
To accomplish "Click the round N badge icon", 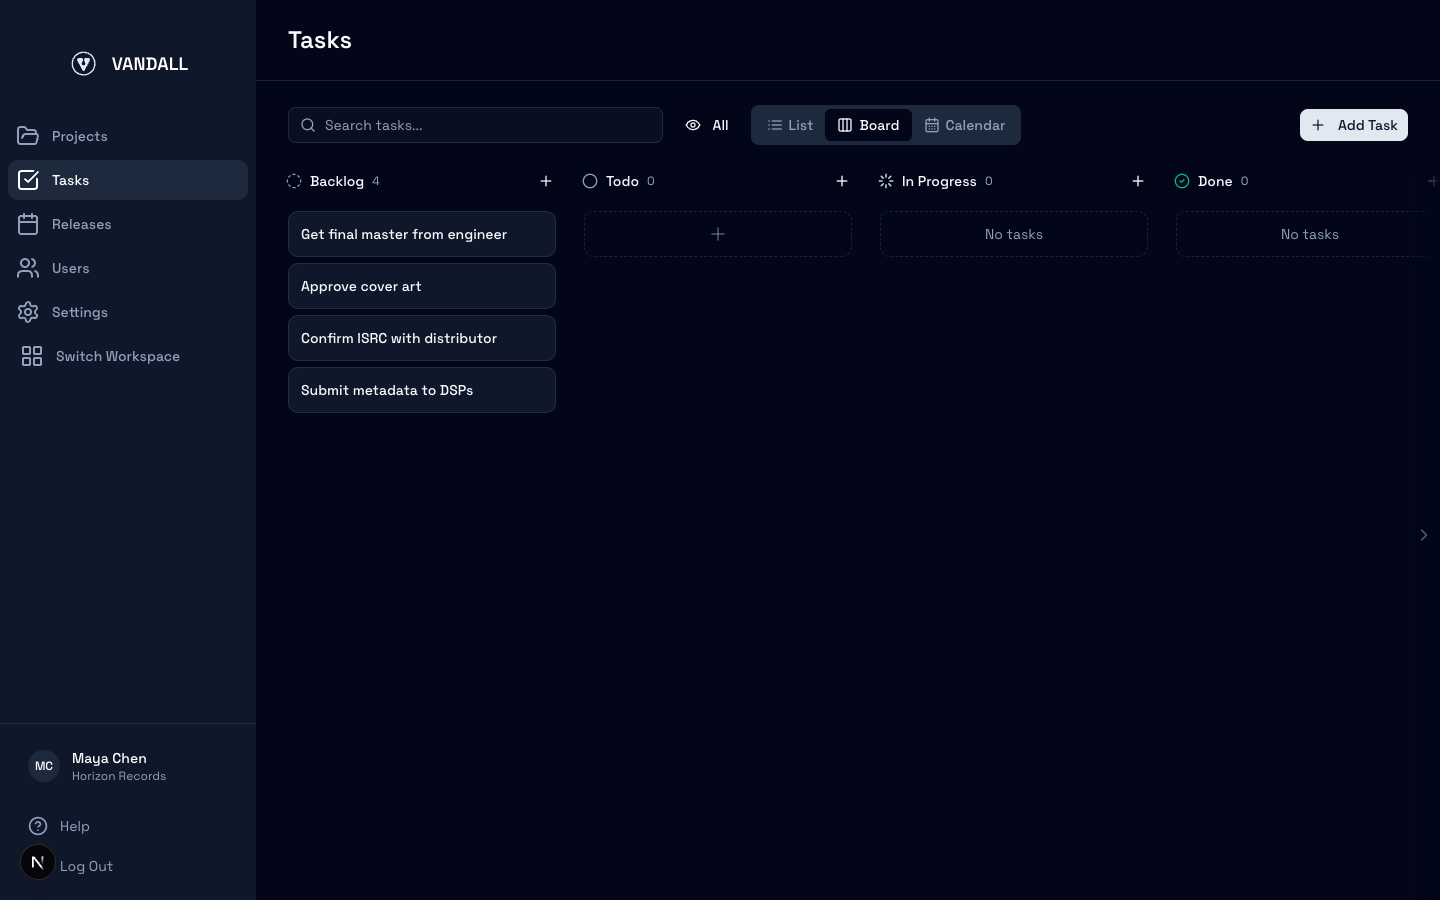I will (38, 862).
